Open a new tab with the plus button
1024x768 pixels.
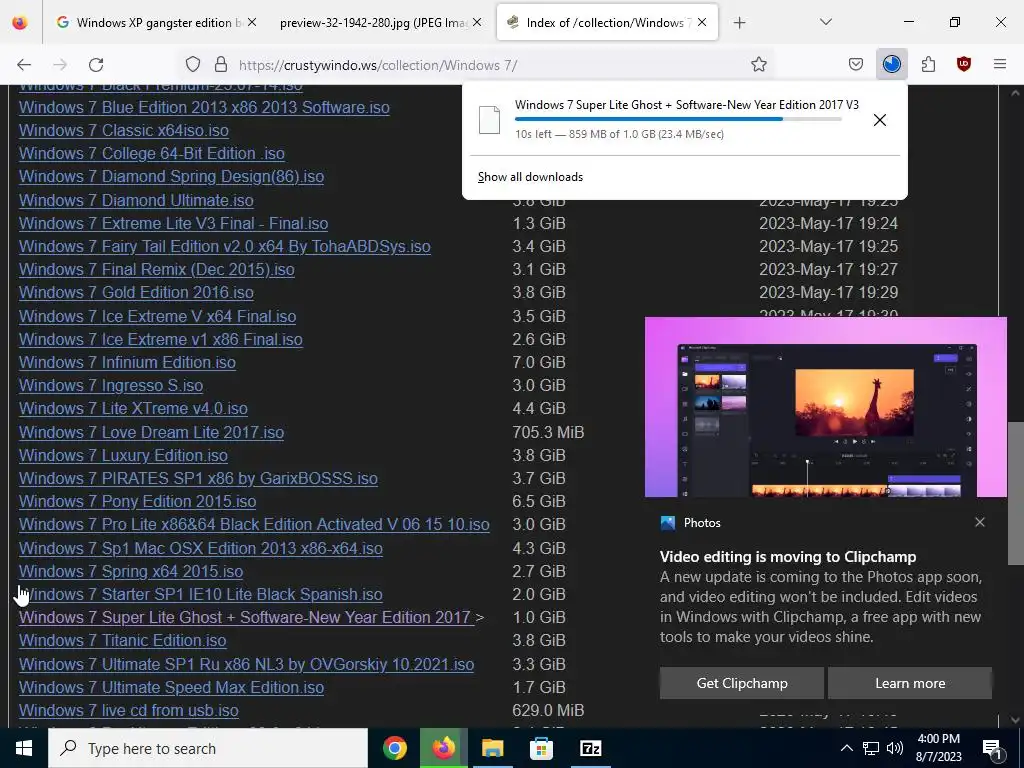point(739,23)
